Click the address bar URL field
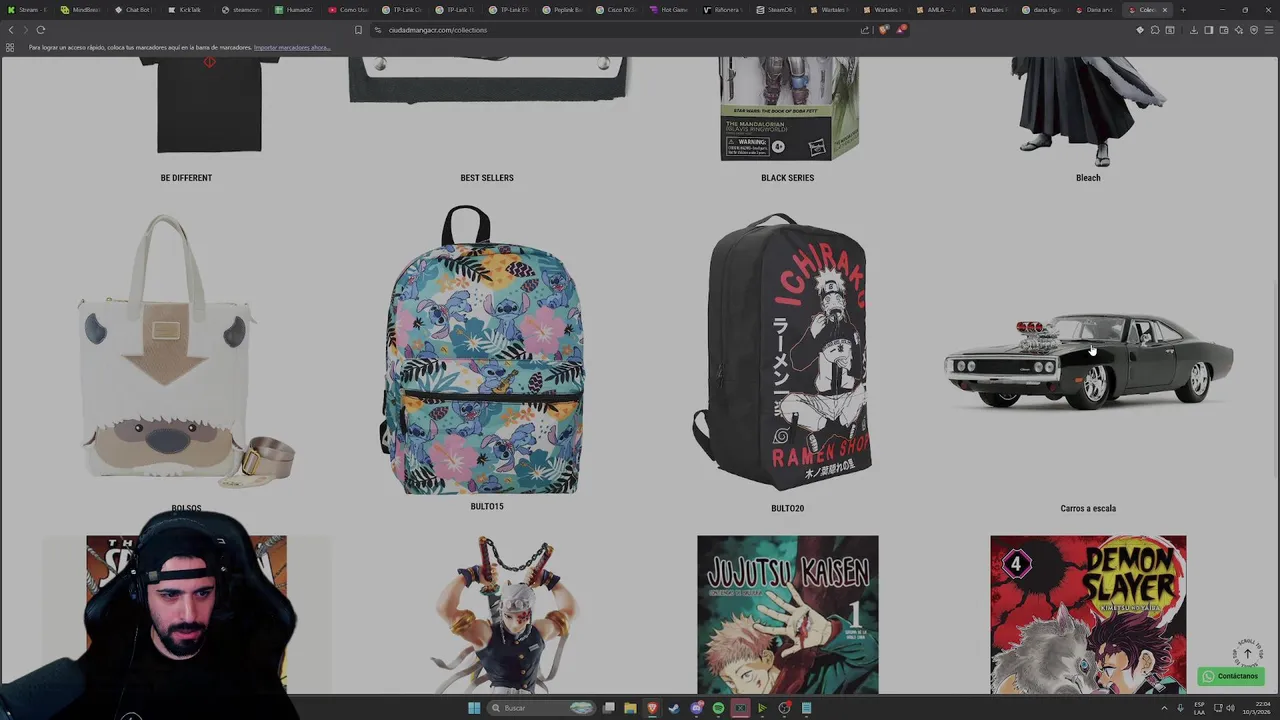 620,30
